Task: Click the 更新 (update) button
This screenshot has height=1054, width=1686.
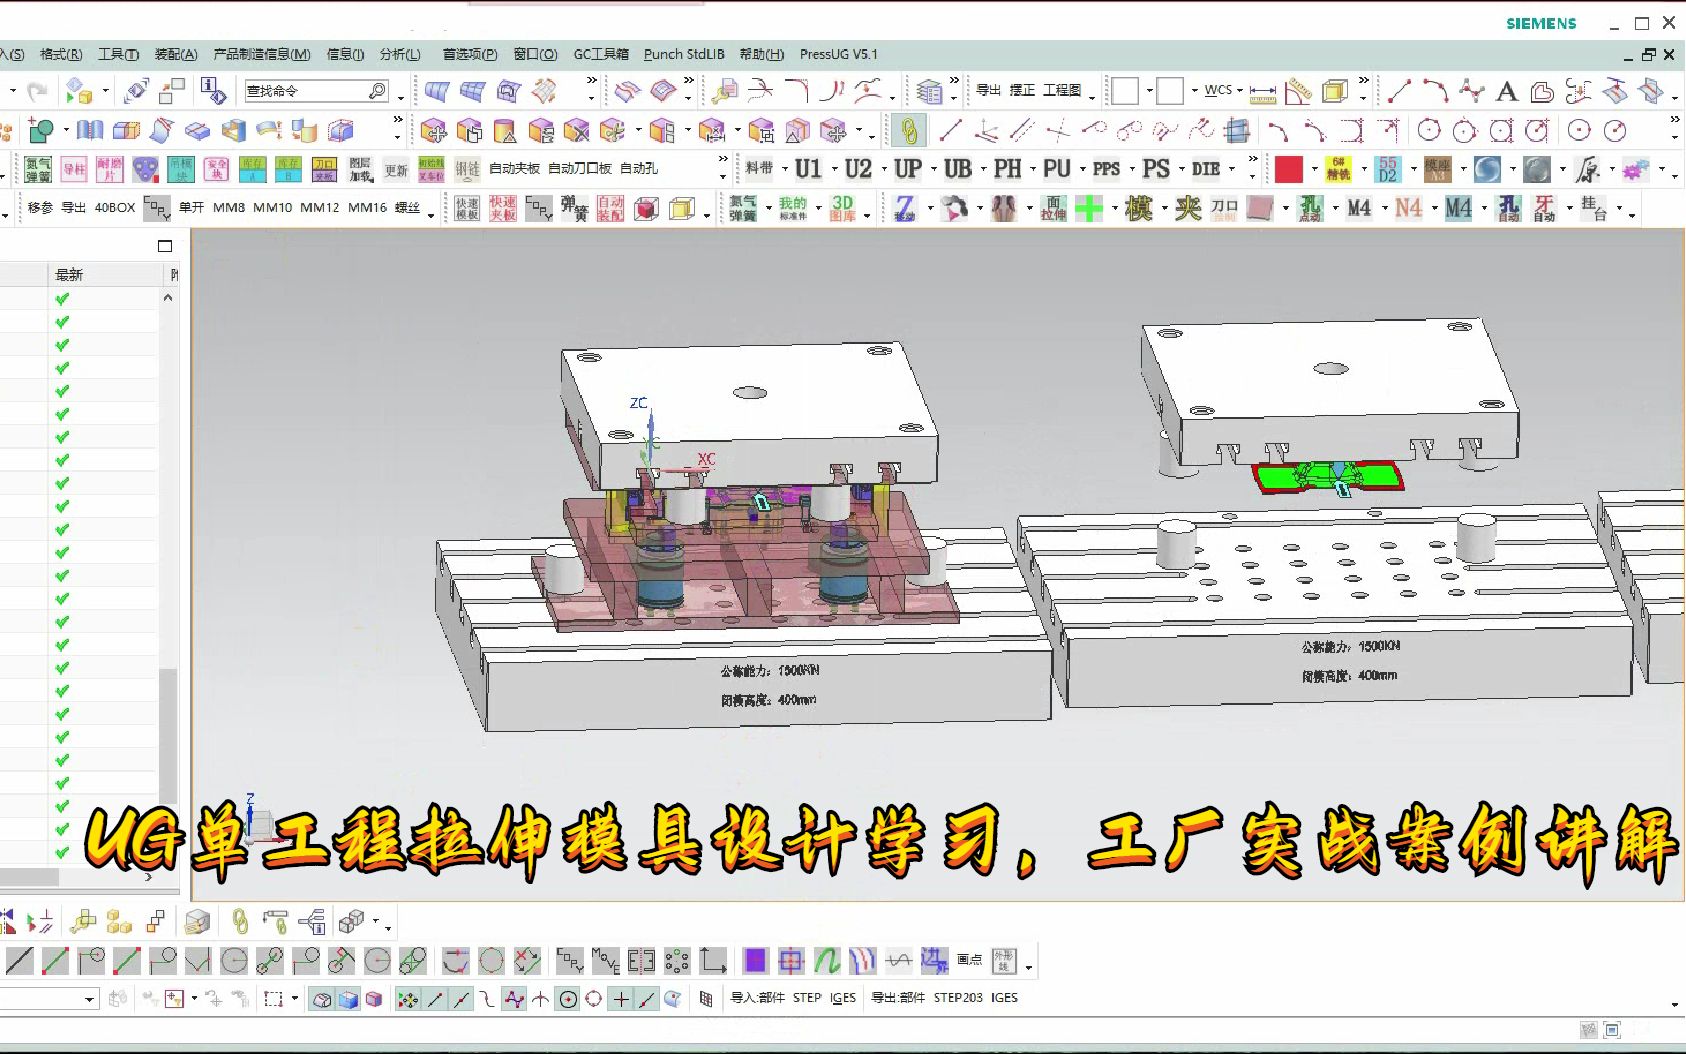Action: [x=396, y=169]
